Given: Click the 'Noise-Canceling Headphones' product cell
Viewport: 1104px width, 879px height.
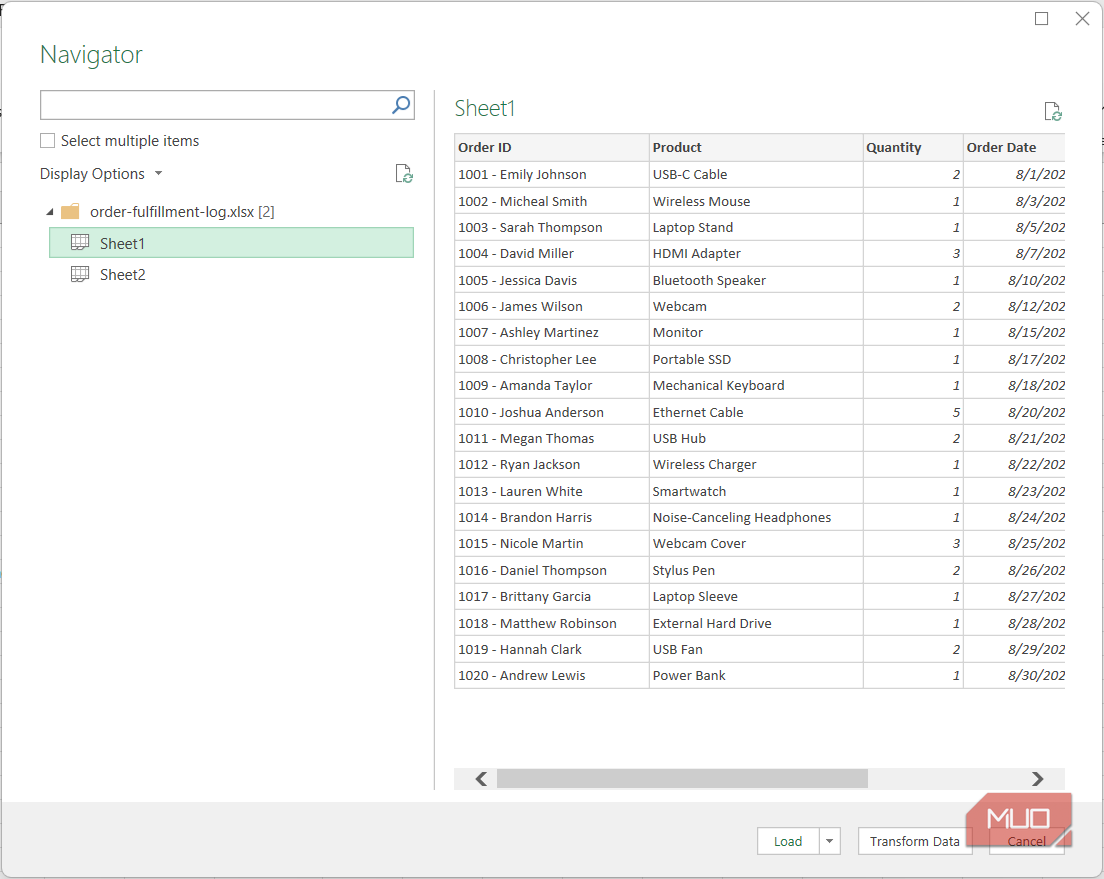Looking at the screenshot, I should 756,517.
